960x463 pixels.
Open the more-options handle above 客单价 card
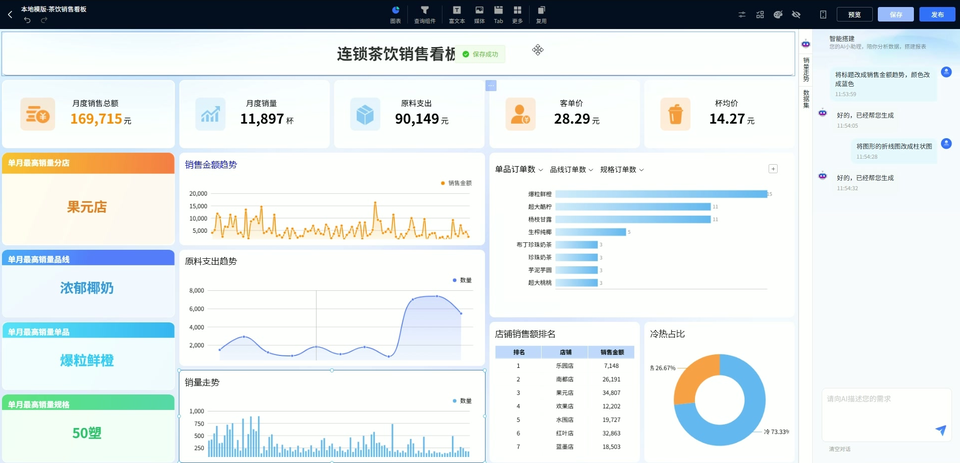(491, 85)
